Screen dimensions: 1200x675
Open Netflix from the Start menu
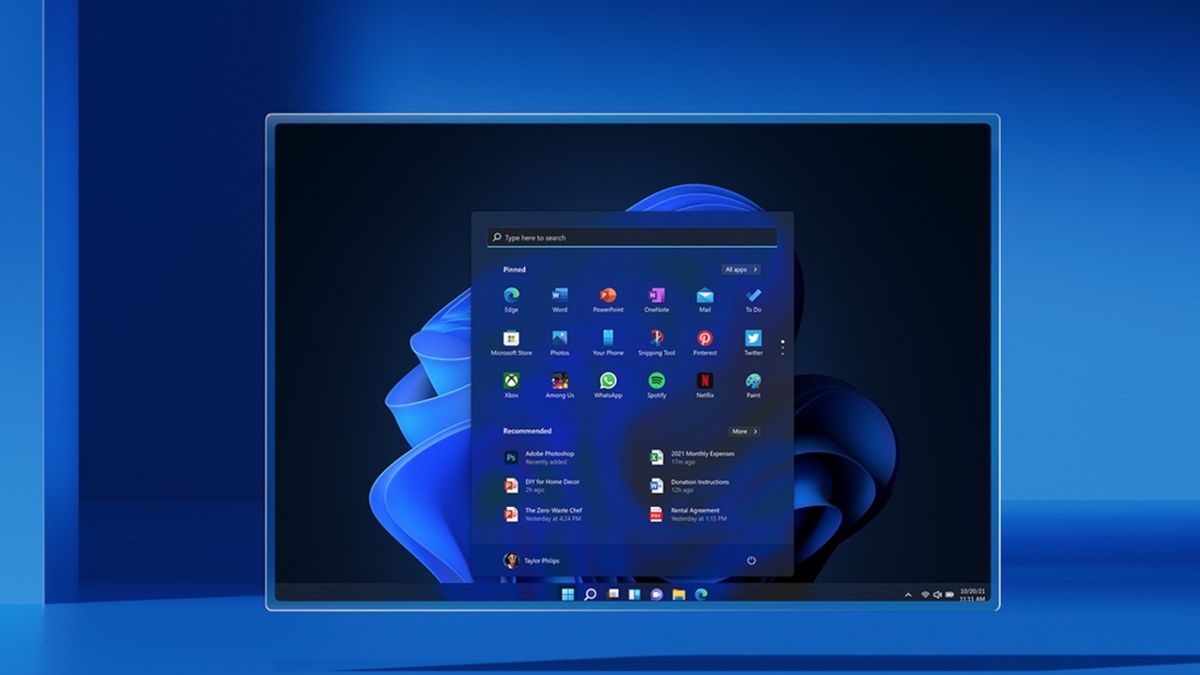[704, 381]
